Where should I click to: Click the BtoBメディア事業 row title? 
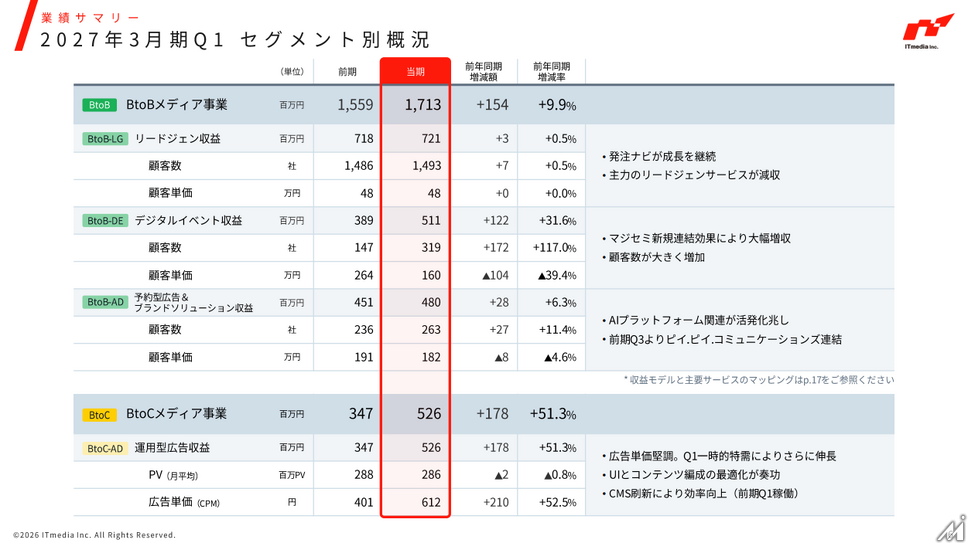coord(177,105)
